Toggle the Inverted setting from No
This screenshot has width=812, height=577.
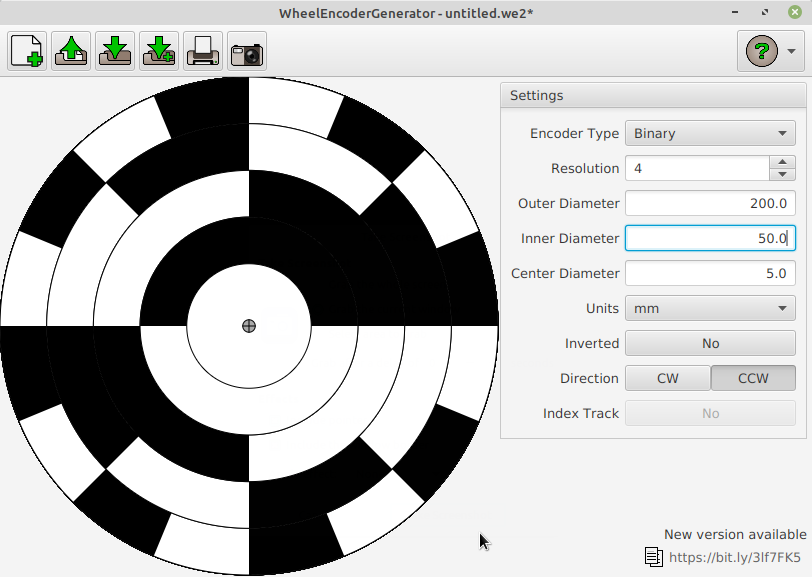[x=710, y=343]
